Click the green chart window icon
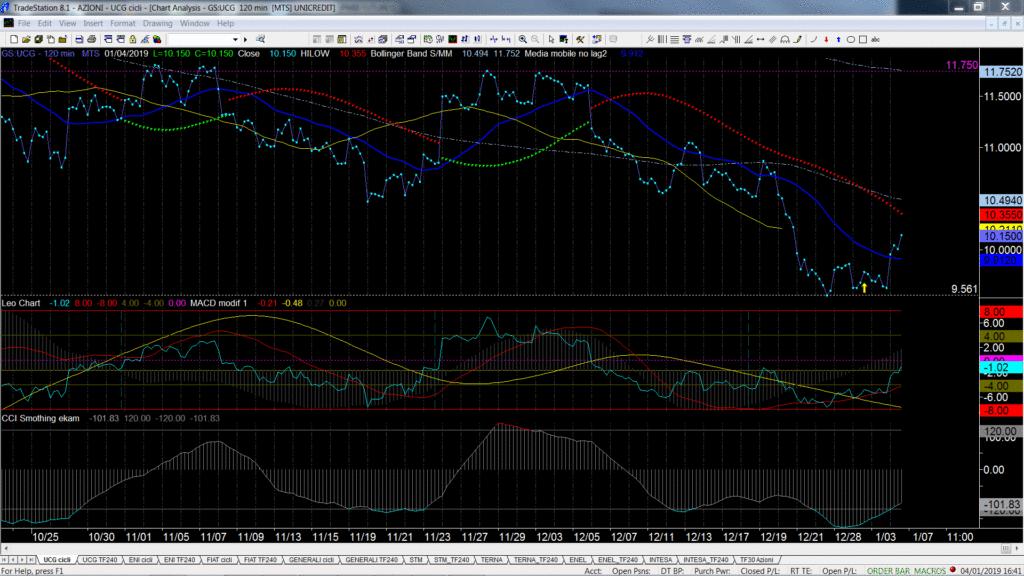Viewport: 1024px width, 576px height. pos(452,39)
